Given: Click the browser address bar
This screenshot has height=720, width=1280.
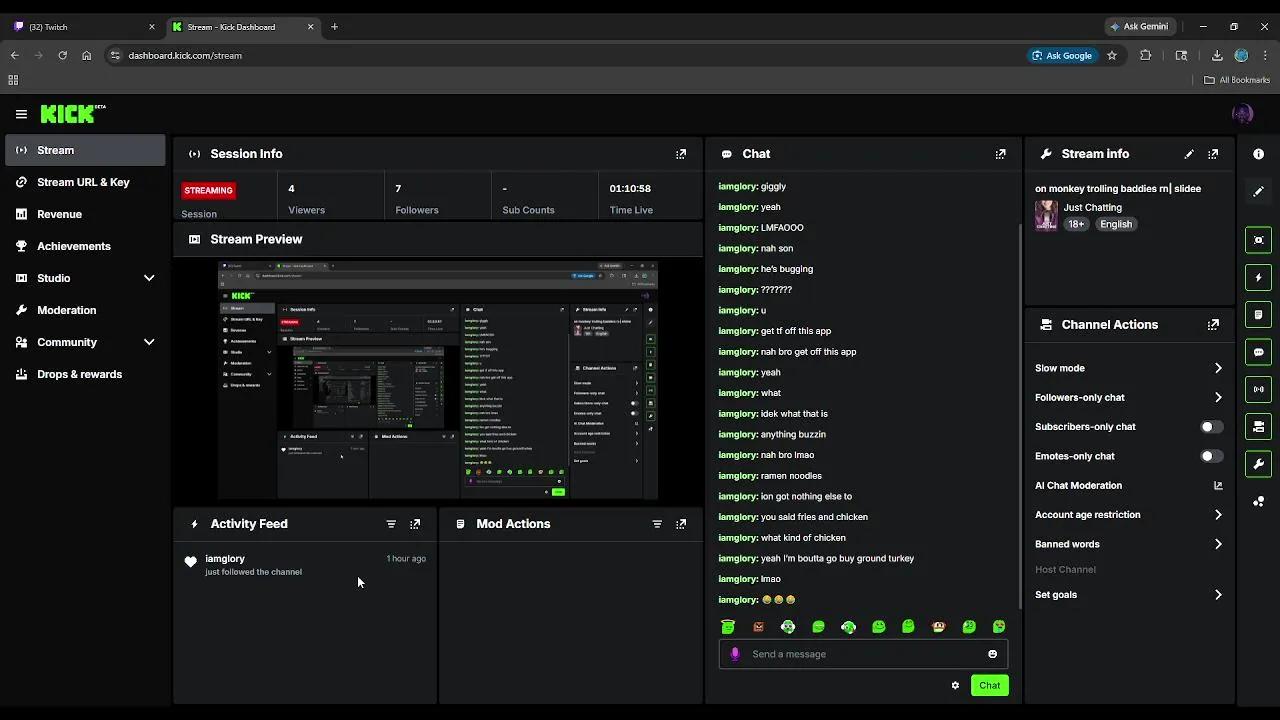Looking at the screenshot, I should point(565,55).
